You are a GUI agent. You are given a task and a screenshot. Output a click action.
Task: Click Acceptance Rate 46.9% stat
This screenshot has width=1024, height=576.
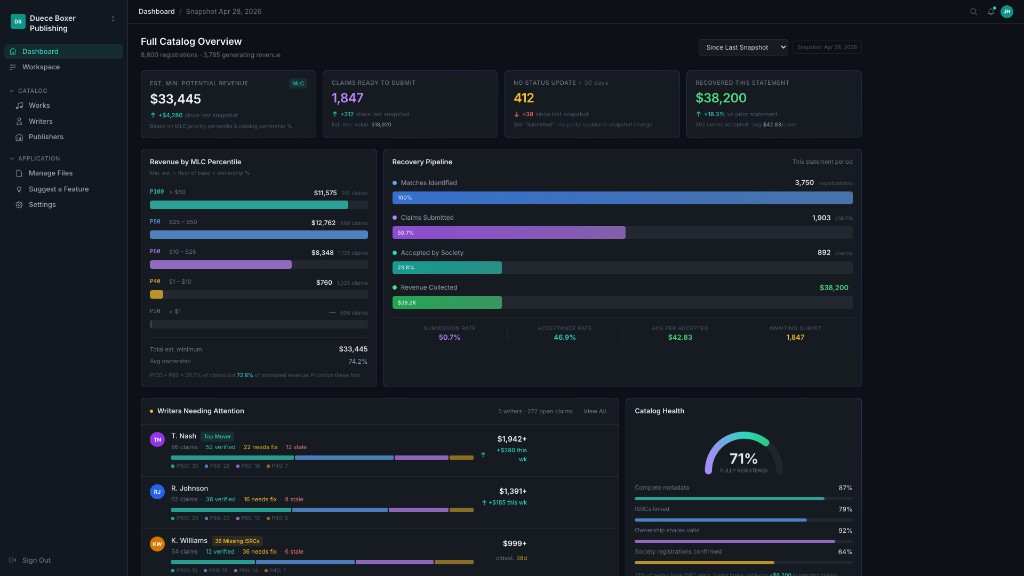click(x=565, y=334)
